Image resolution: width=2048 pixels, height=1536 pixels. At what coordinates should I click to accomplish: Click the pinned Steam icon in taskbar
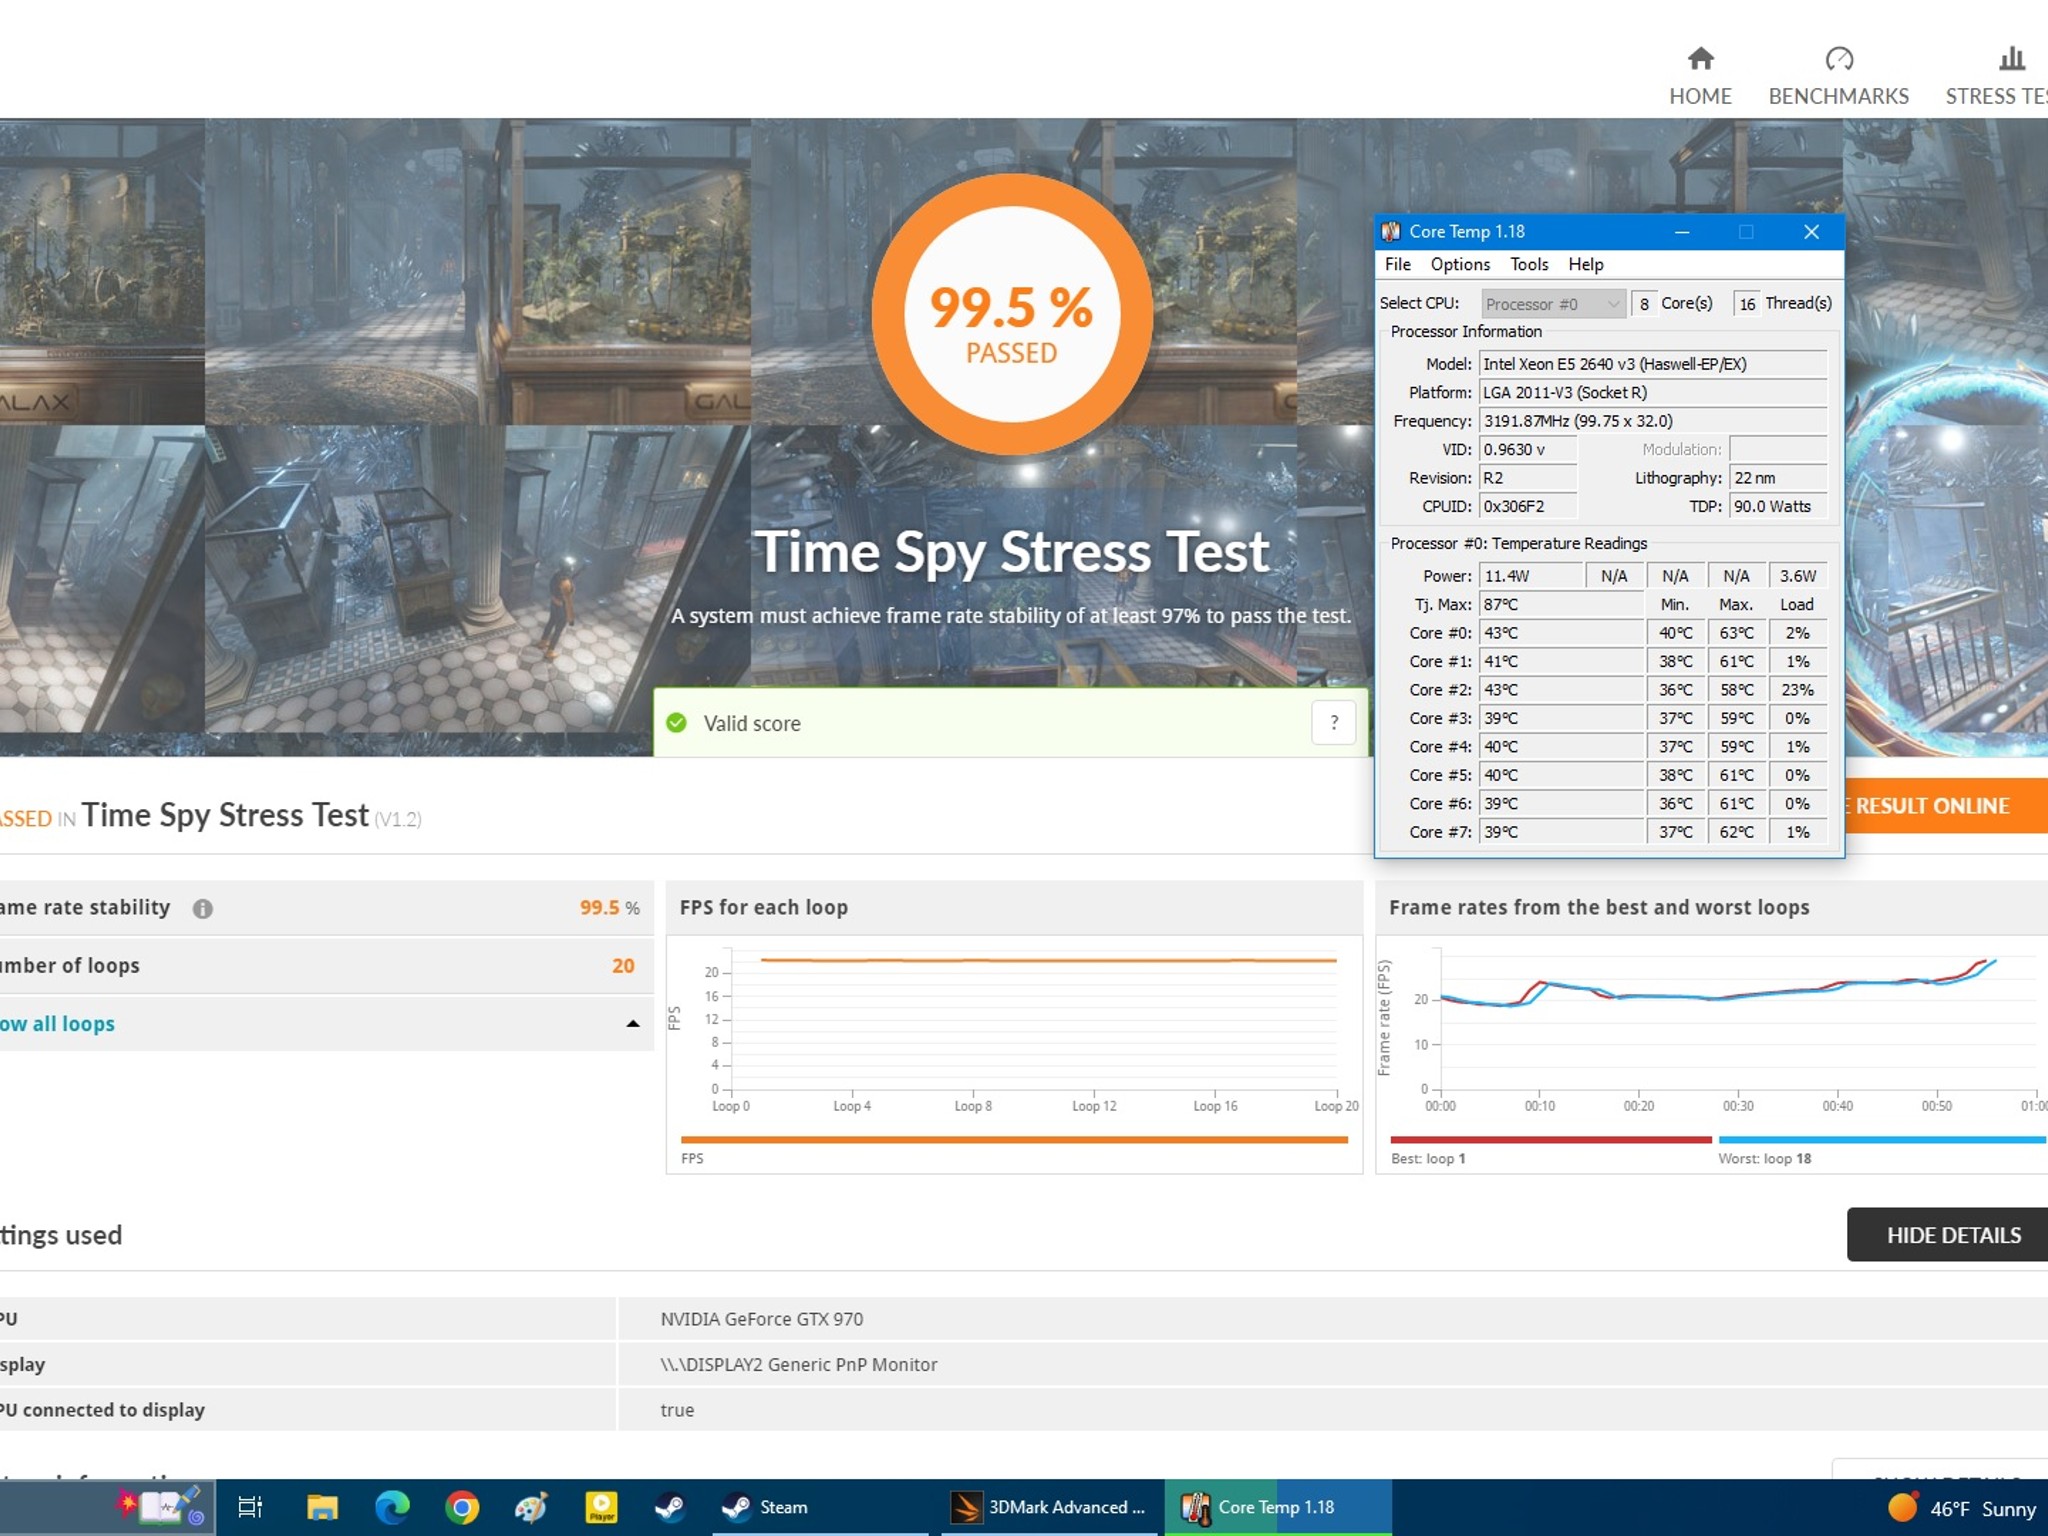670,1507
